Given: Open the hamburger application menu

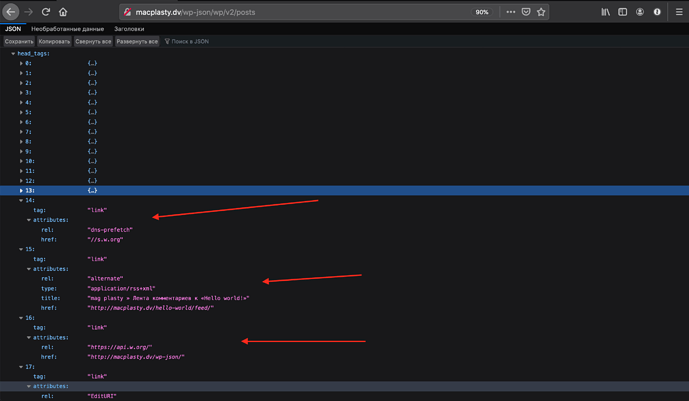Looking at the screenshot, I should pyautogui.click(x=679, y=12).
